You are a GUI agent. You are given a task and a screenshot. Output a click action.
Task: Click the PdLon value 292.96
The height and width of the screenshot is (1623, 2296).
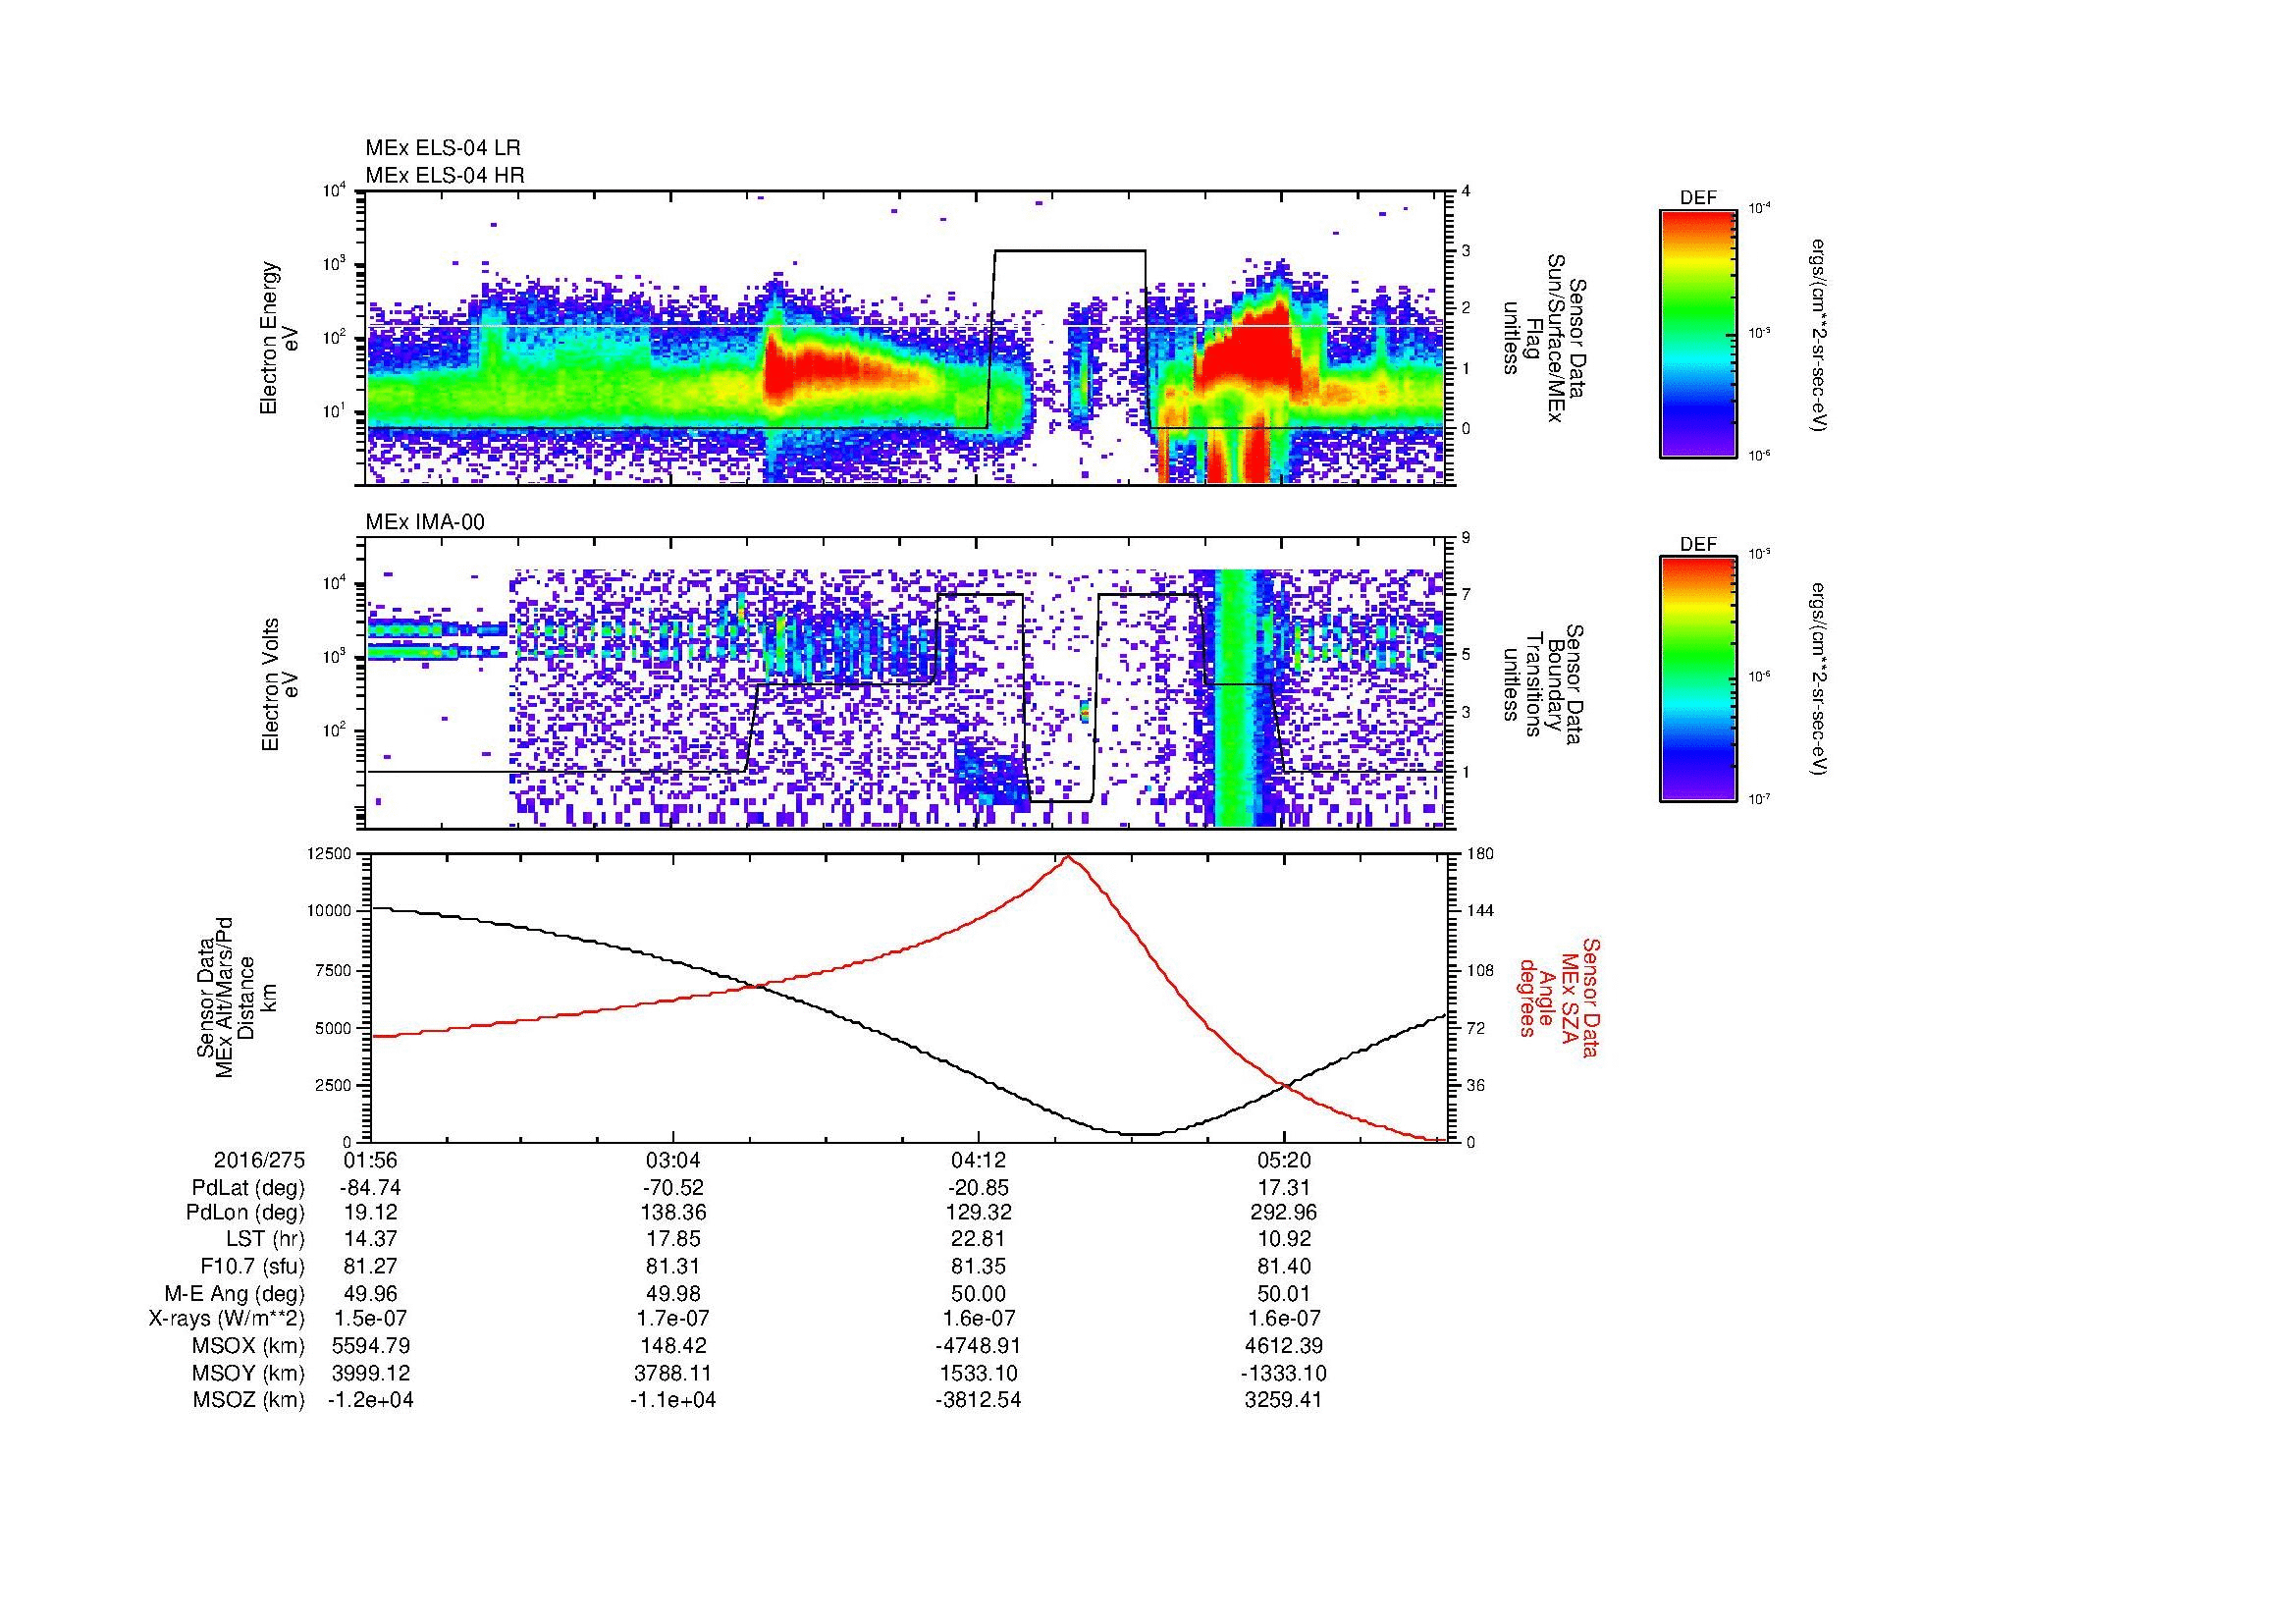[x=1284, y=1213]
